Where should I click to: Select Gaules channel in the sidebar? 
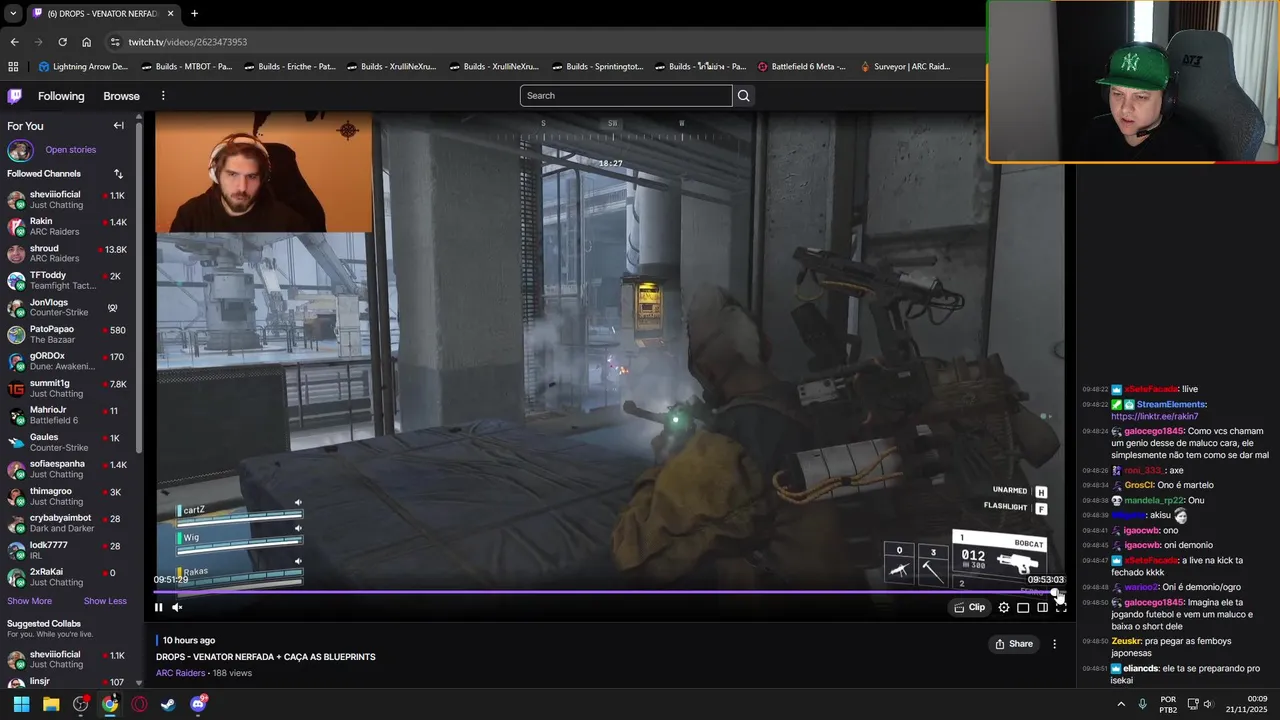68,442
